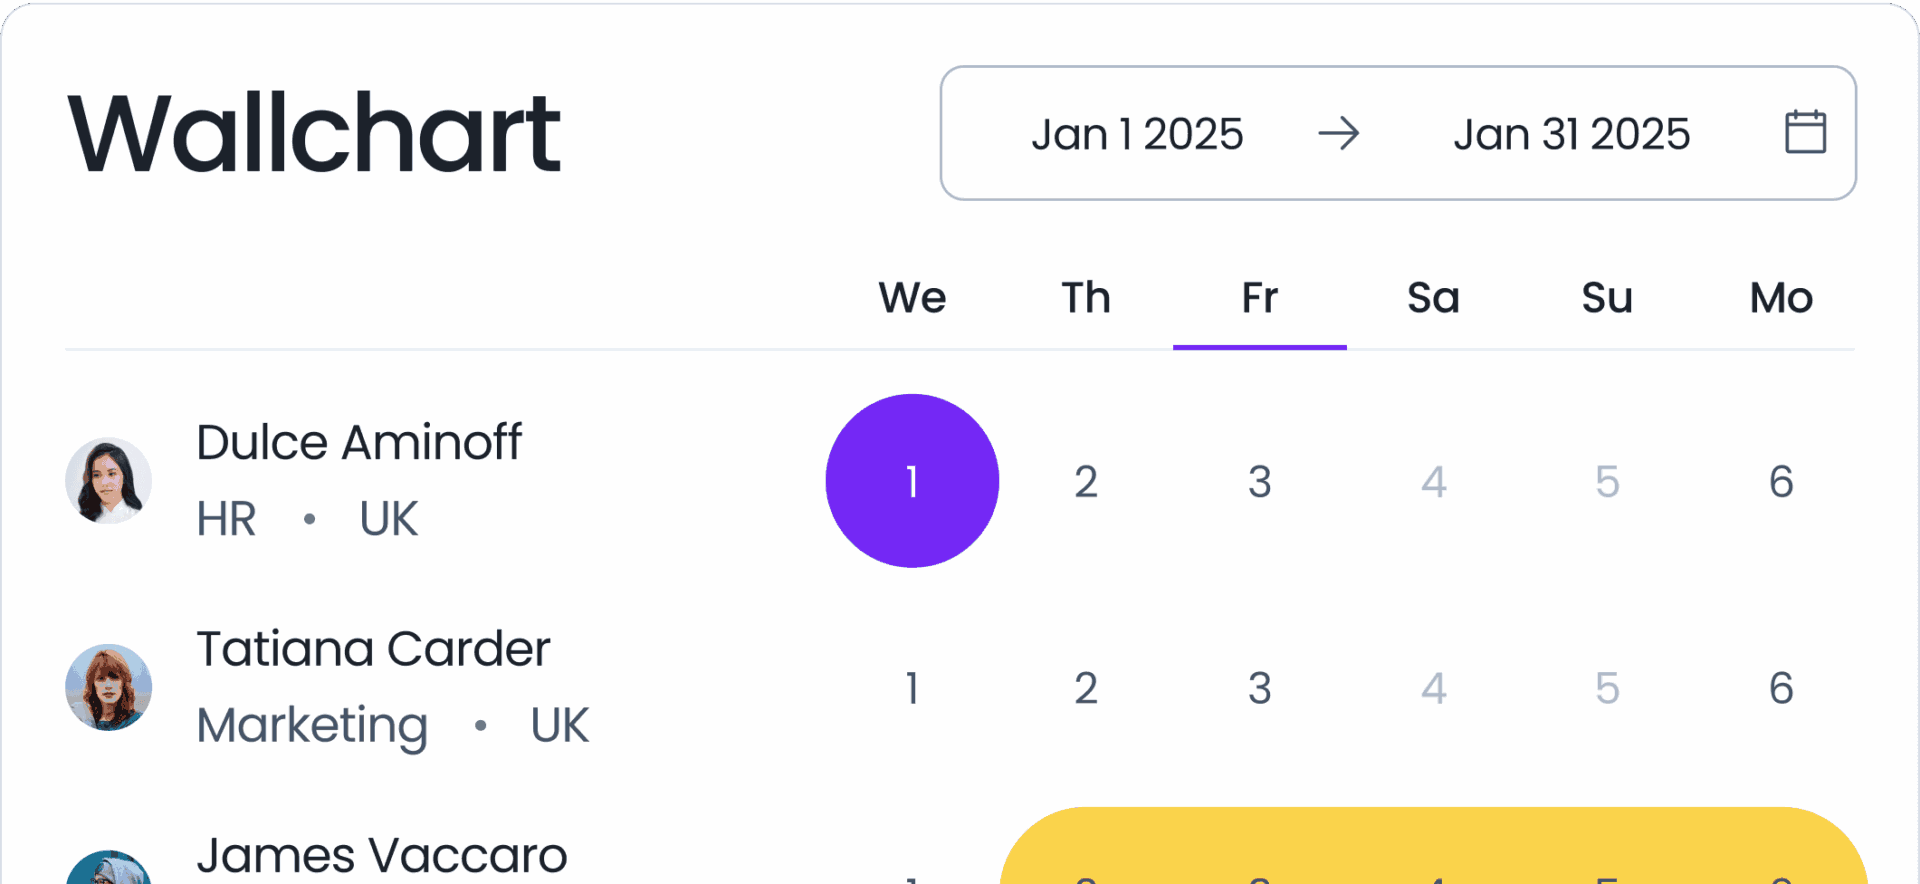Image resolution: width=1920 pixels, height=884 pixels.
Task: Select the Jan 31 2025 end date
Action: point(1571,134)
